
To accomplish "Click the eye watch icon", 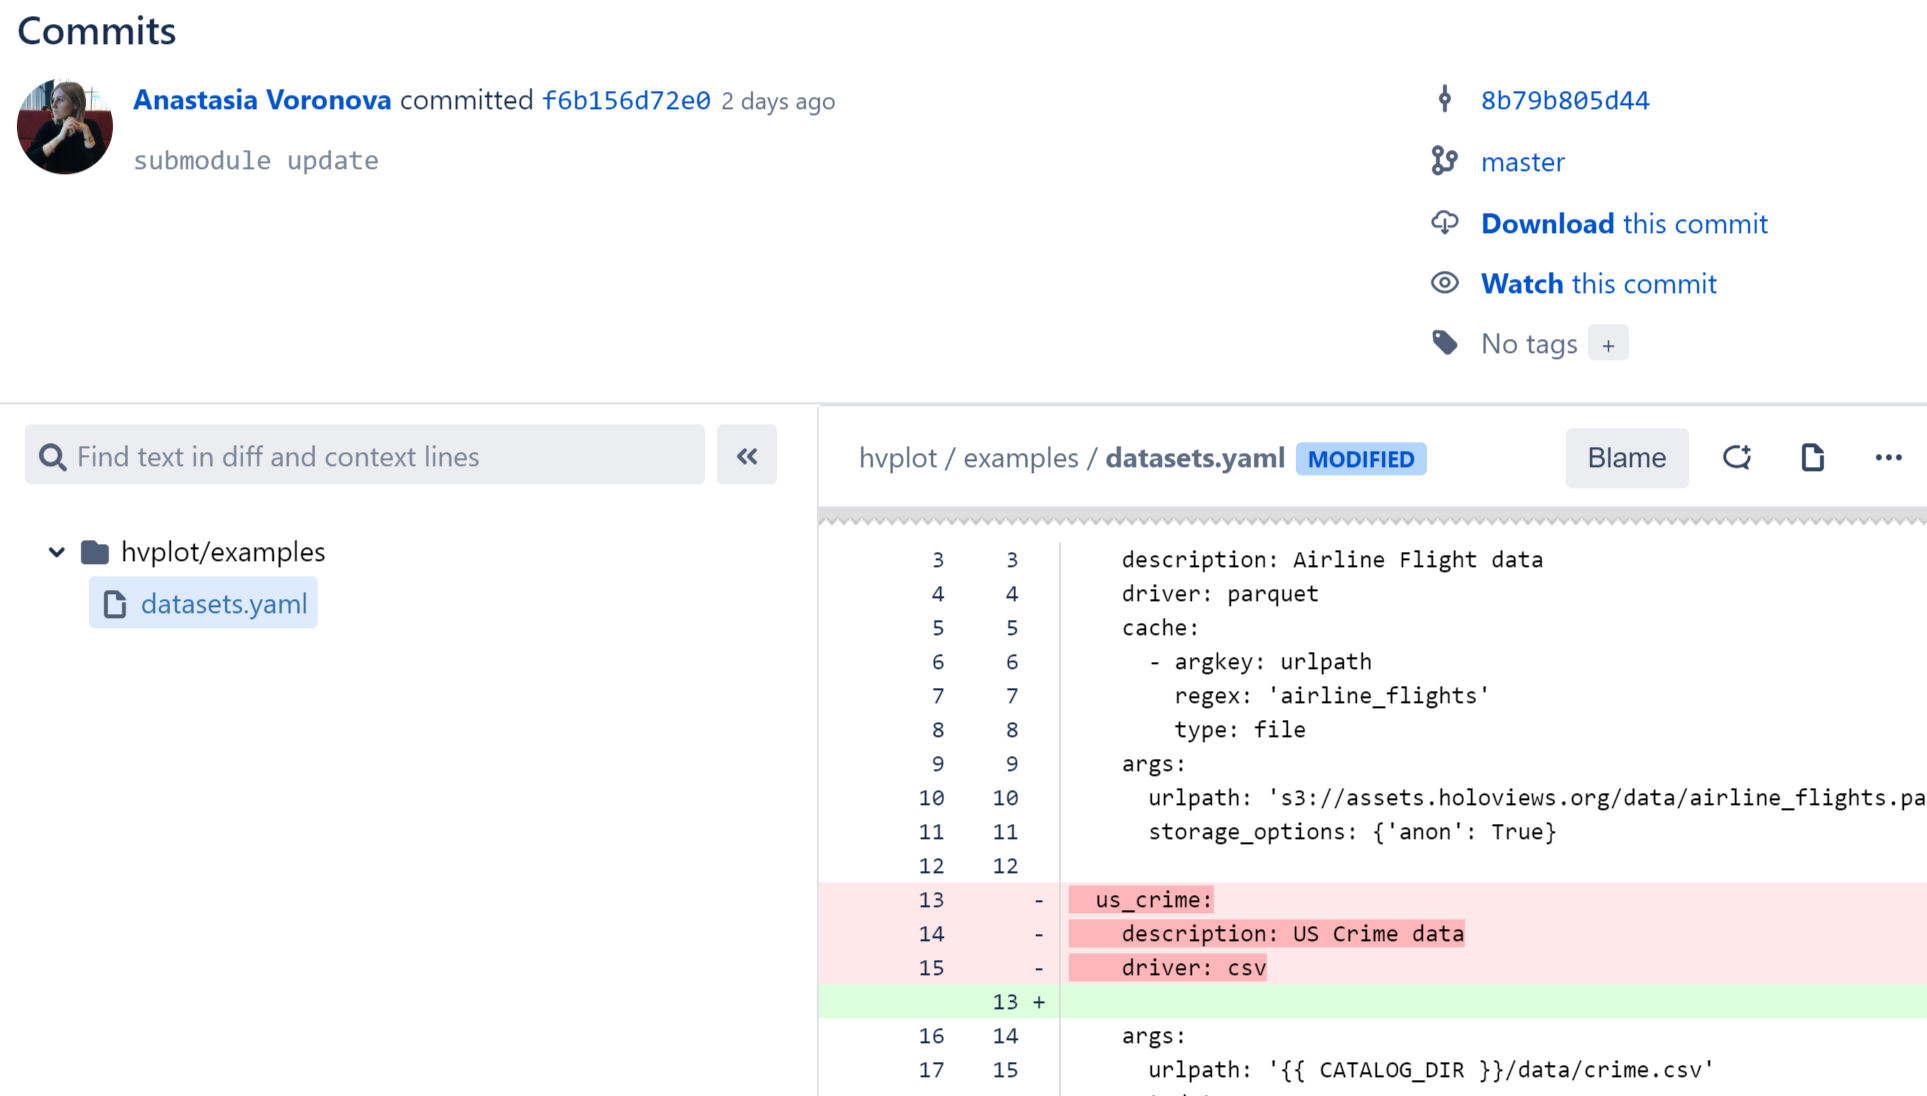I will (x=1444, y=283).
